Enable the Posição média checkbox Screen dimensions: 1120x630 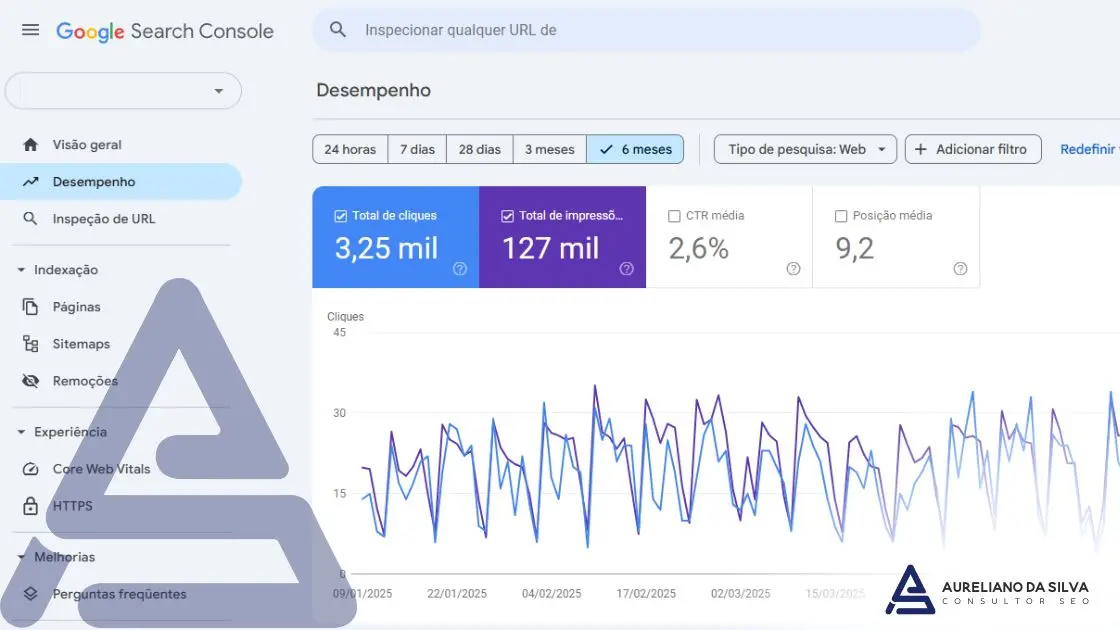tap(841, 216)
